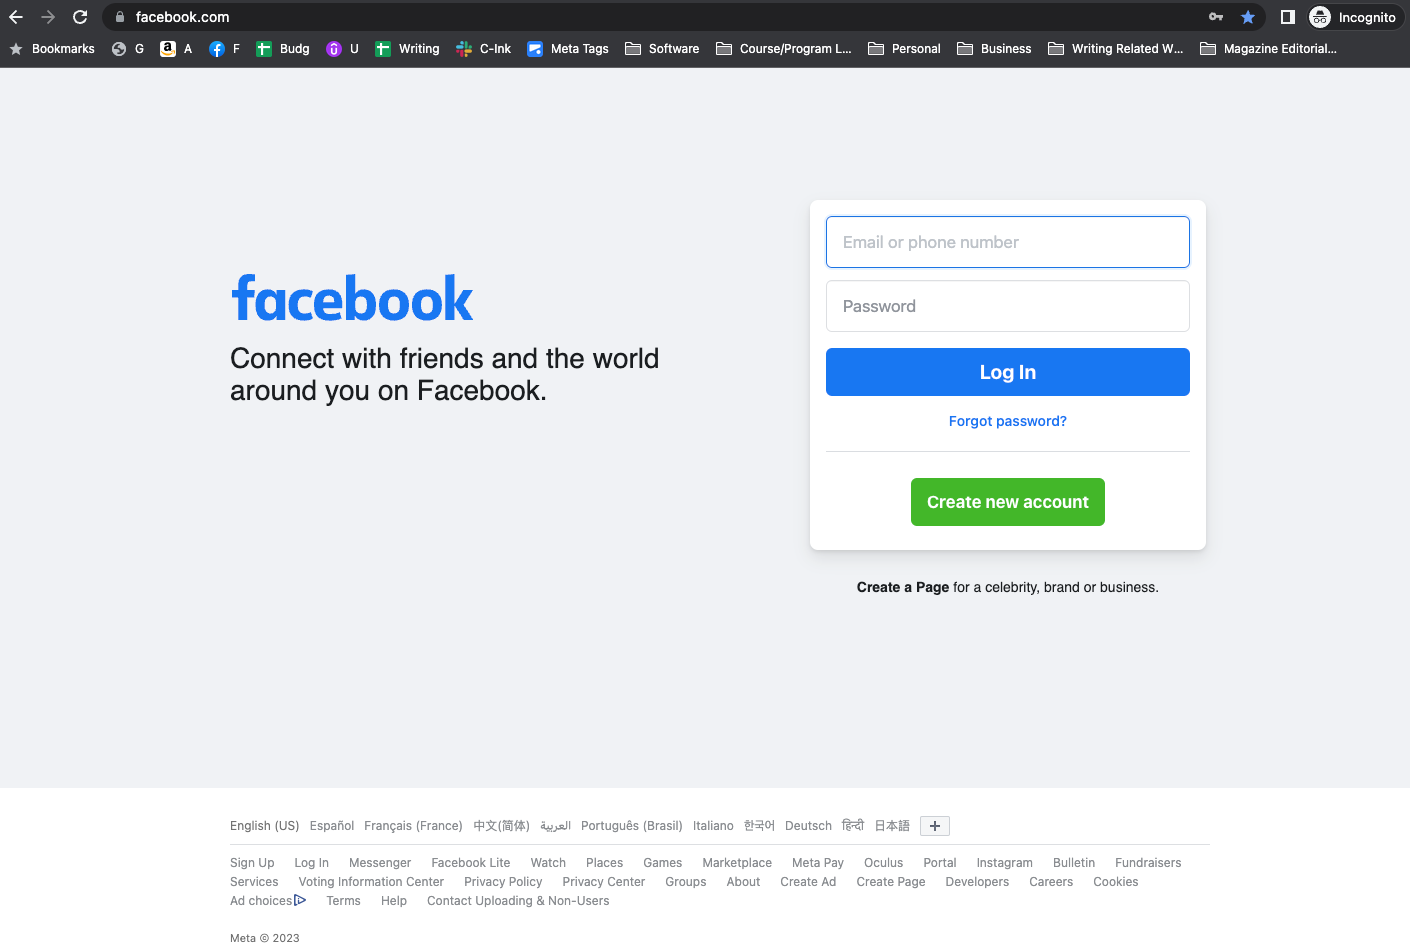Viewport: 1410px width, 951px height.
Task: Click Forgot password? link
Action: click(x=1008, y=421)
